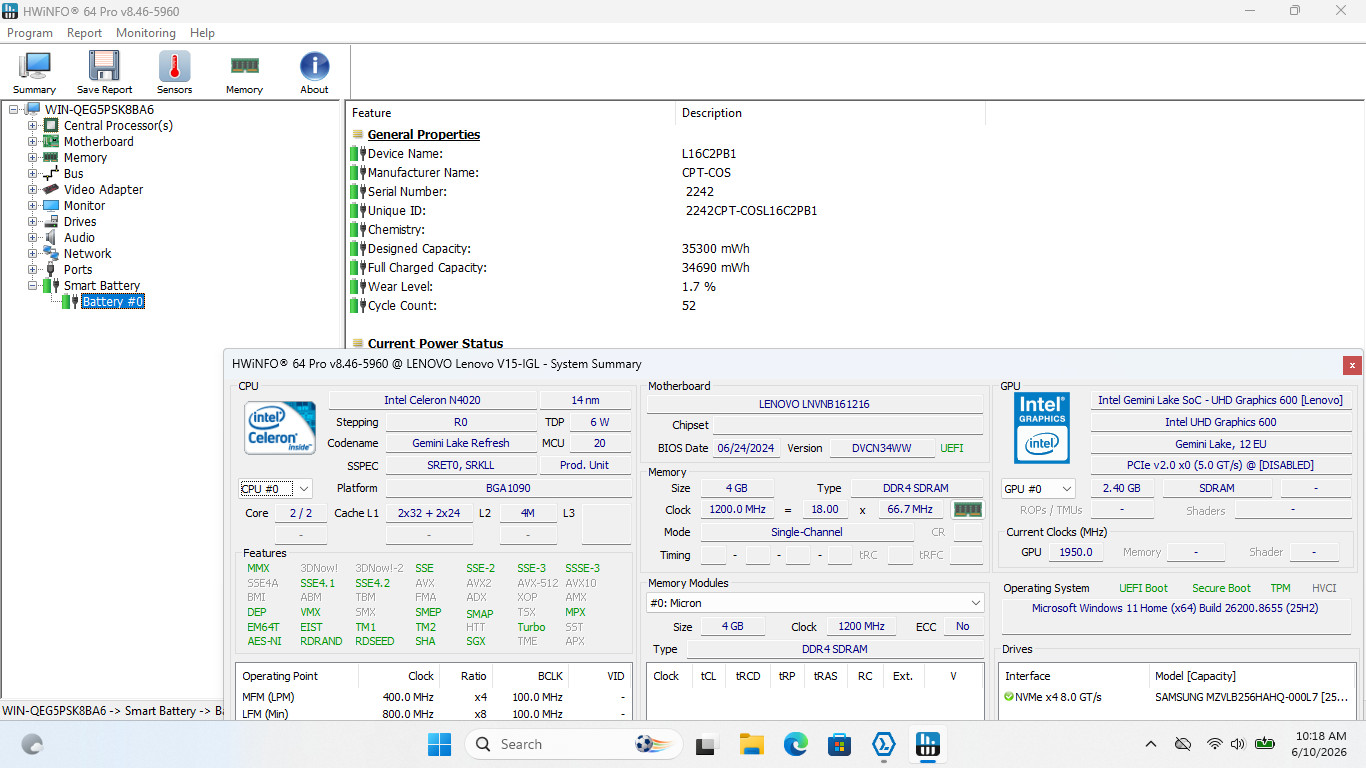Click the 'LENOVO LNVNB161216' motherboard field
The image size is (1366, 768).
(x=814, y=404)
